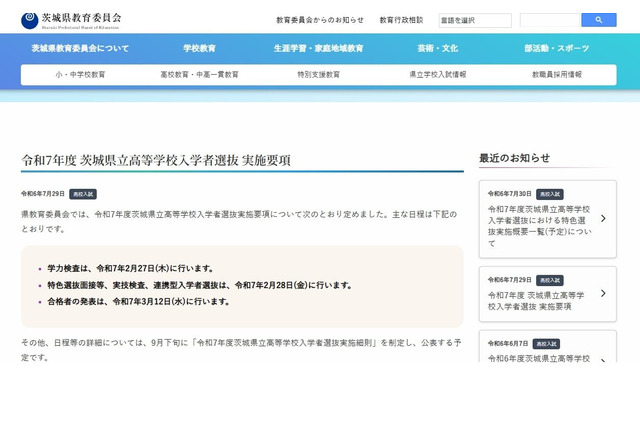Open 教育行政相談 link
The height and width of the screenshot is (426, 640).
tap(401, 20)
